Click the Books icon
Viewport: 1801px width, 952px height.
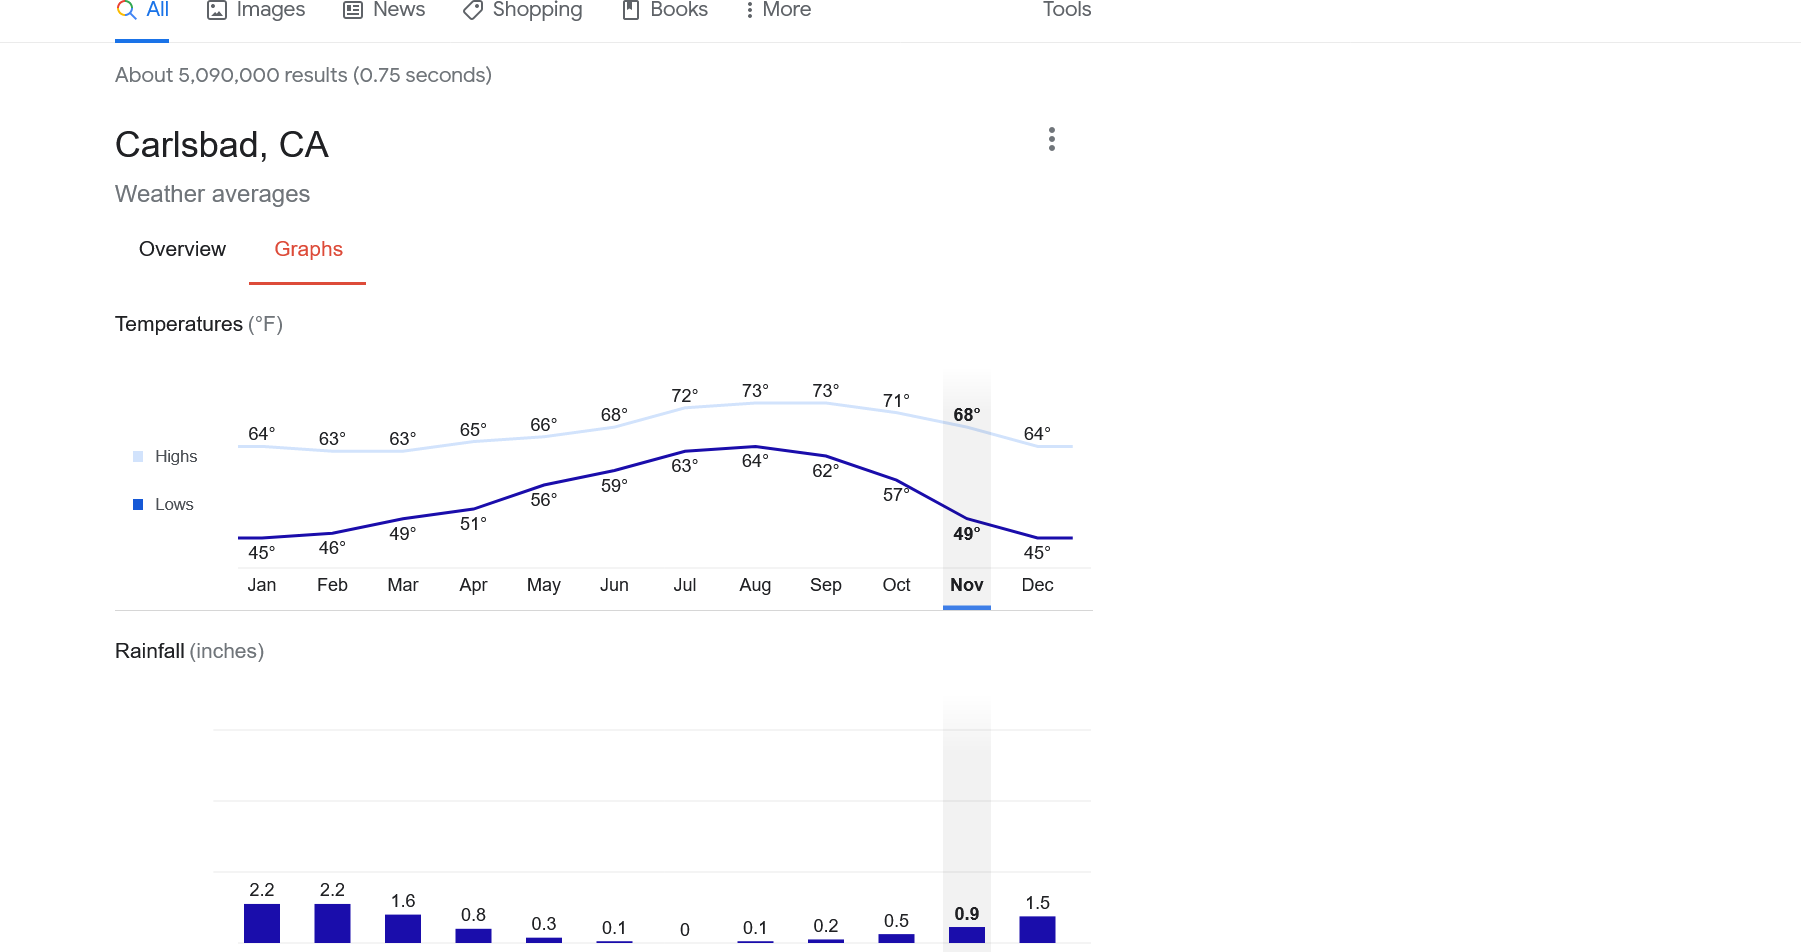pos(631,10)
